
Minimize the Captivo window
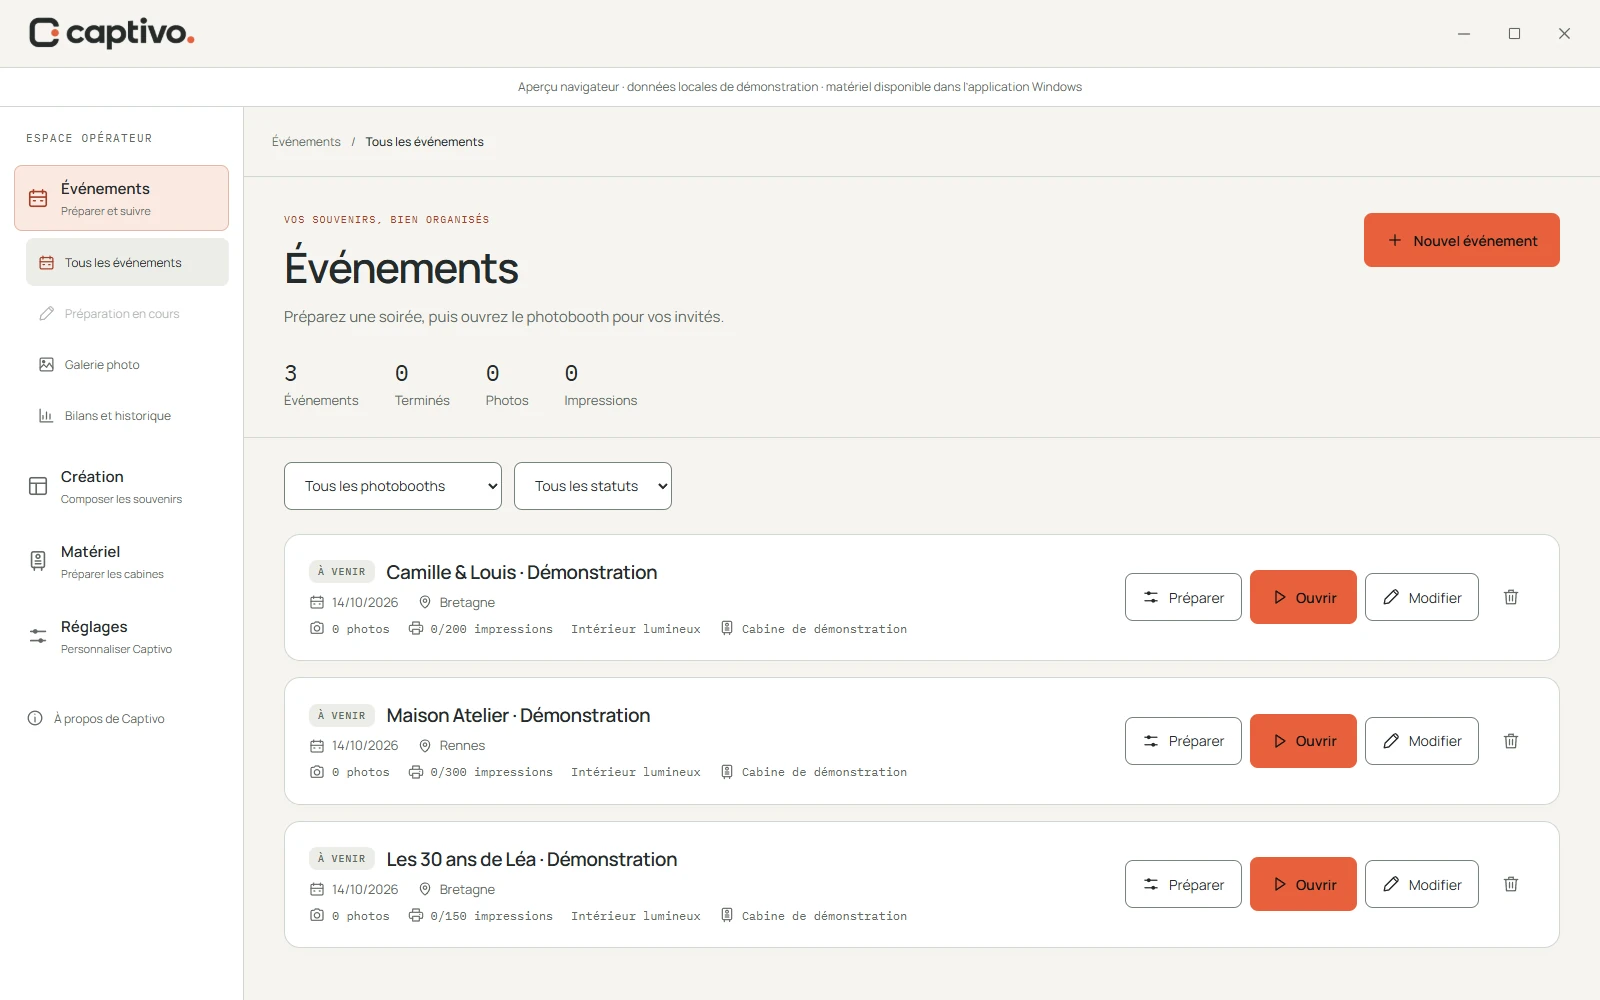(1464, 33)
